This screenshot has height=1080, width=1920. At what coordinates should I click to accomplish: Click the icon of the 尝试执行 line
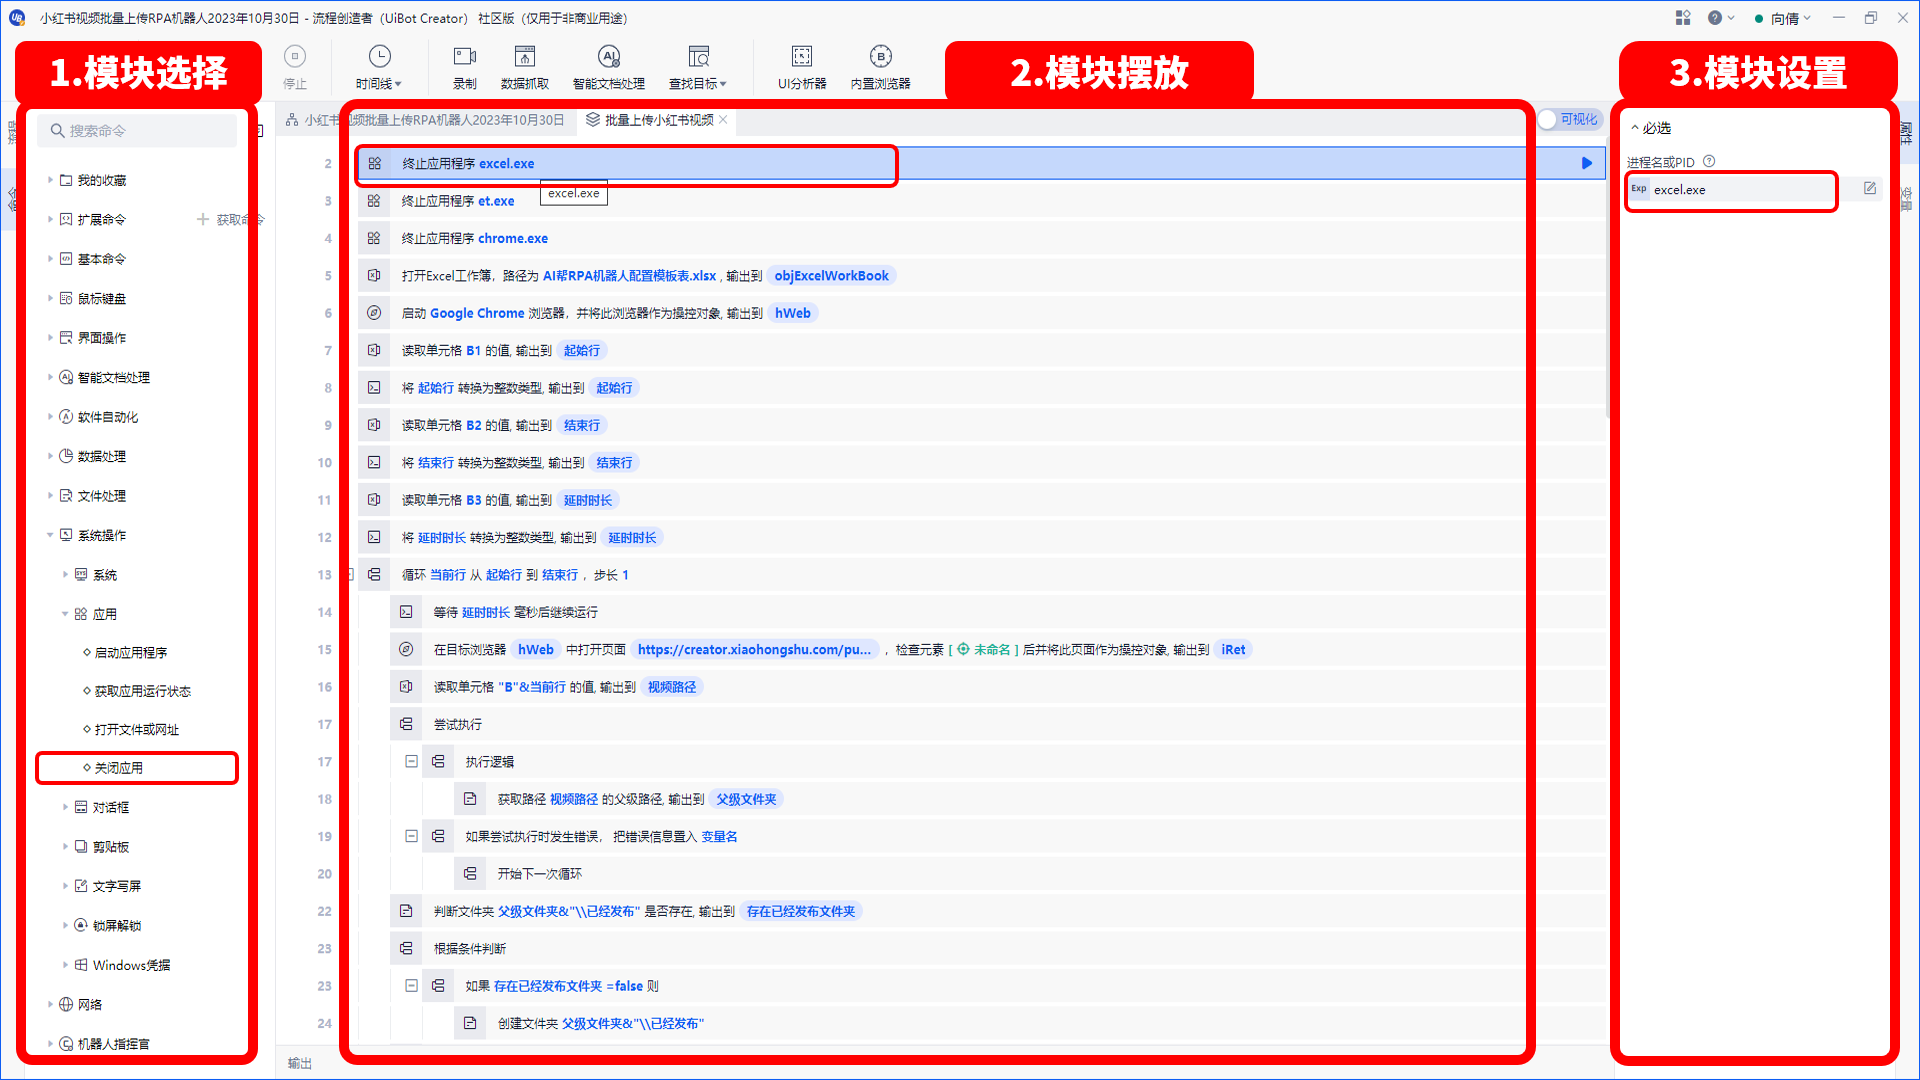406,724
